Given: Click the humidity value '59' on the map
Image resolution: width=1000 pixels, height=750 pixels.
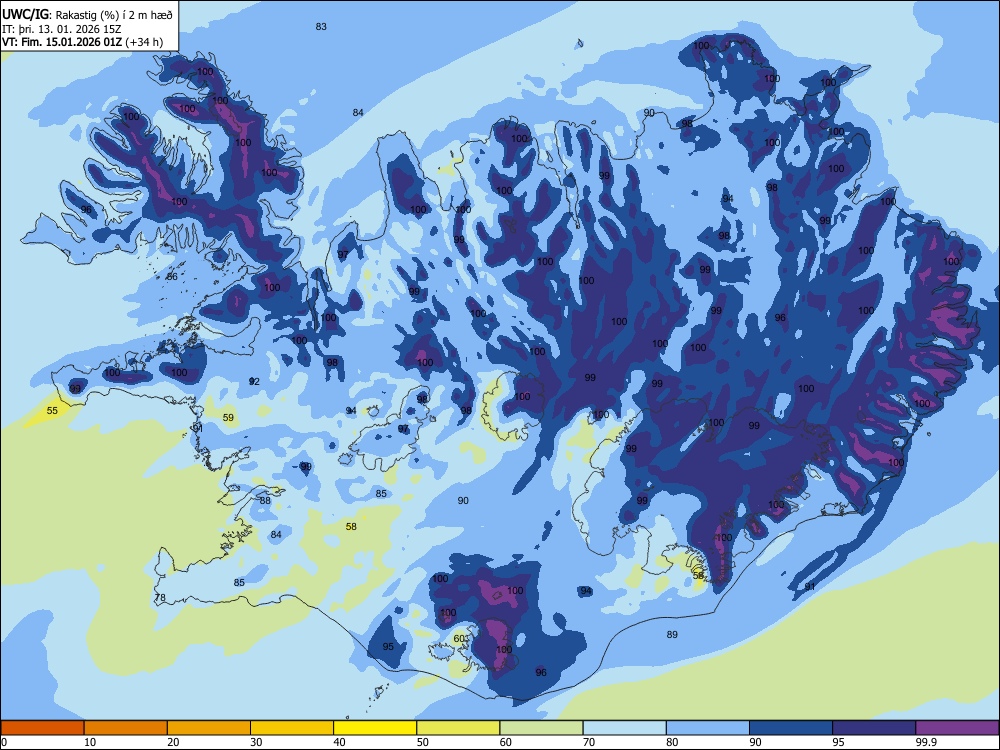Looking at the screenshot, I should tap(228, 418).
